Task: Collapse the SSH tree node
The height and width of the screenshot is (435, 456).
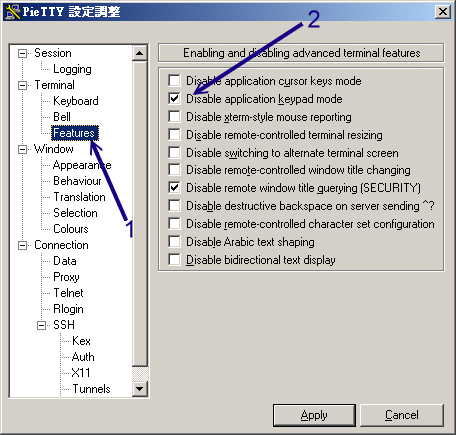Action: [x=41, y=325]
